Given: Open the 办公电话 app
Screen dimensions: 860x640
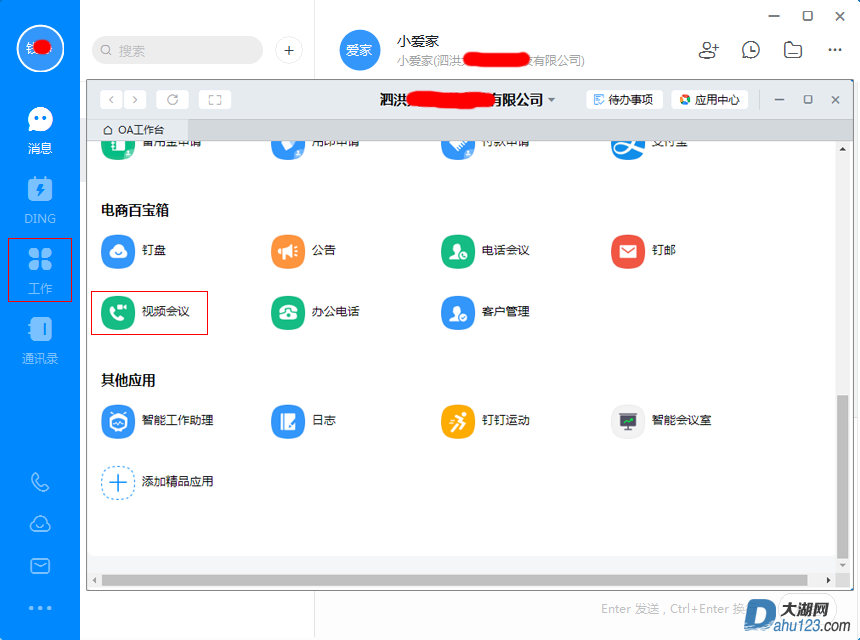Looking at the screenshot, I should (315, 313).
